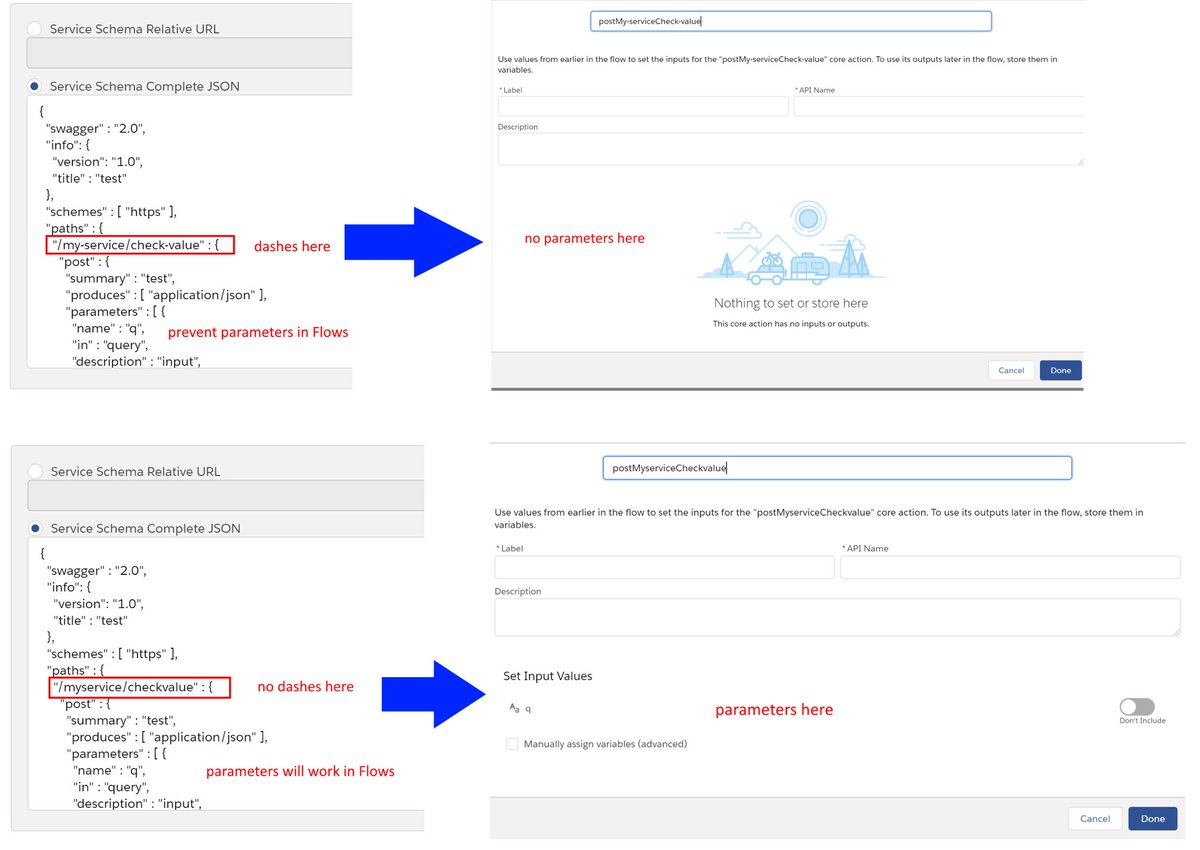Select Service Schema Complete JSON radio above /my-service/check-value JSON
Screen dimensions: 1200x850
point(35,86)
